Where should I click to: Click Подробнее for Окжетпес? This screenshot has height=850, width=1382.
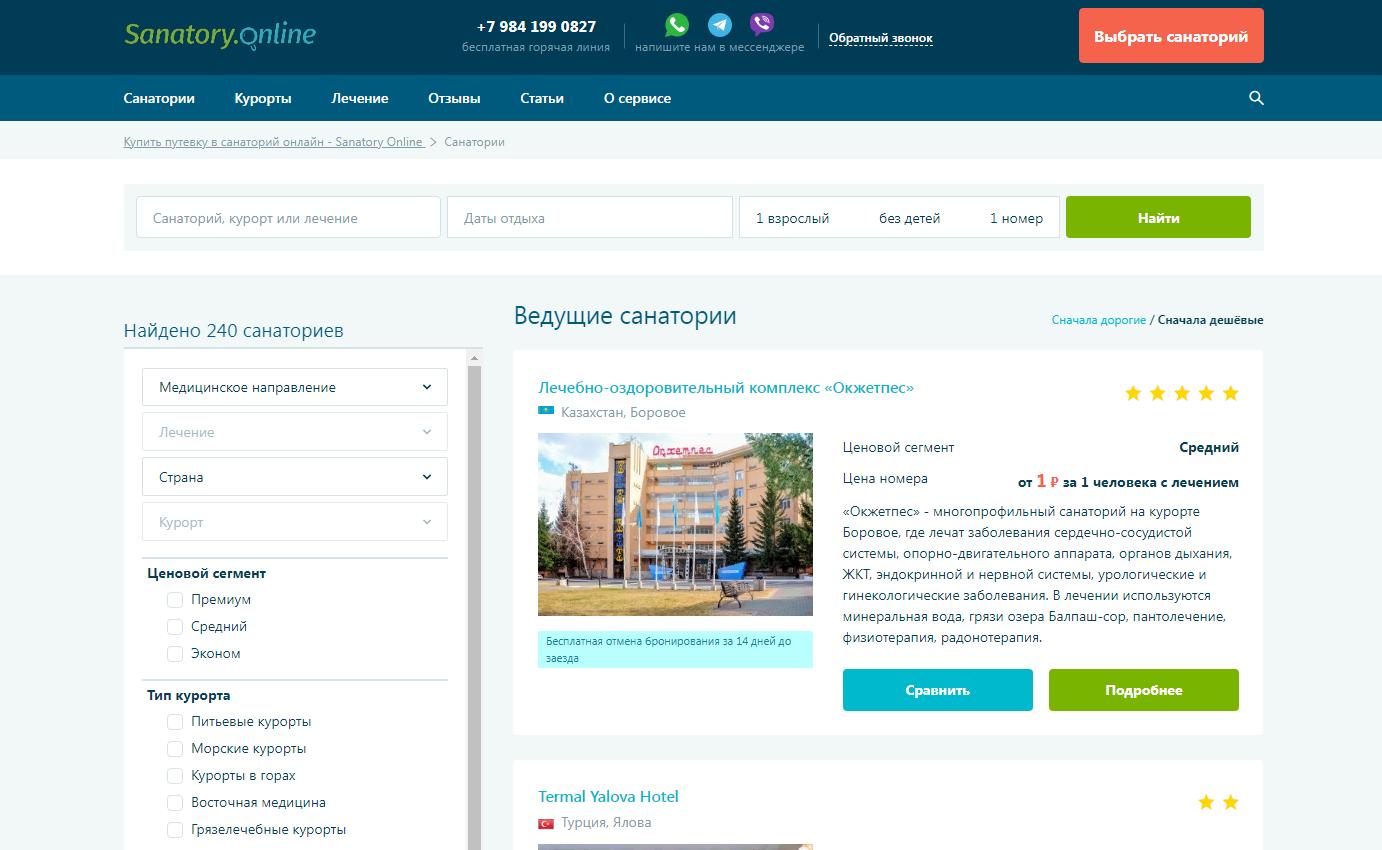click(1144, 690)
